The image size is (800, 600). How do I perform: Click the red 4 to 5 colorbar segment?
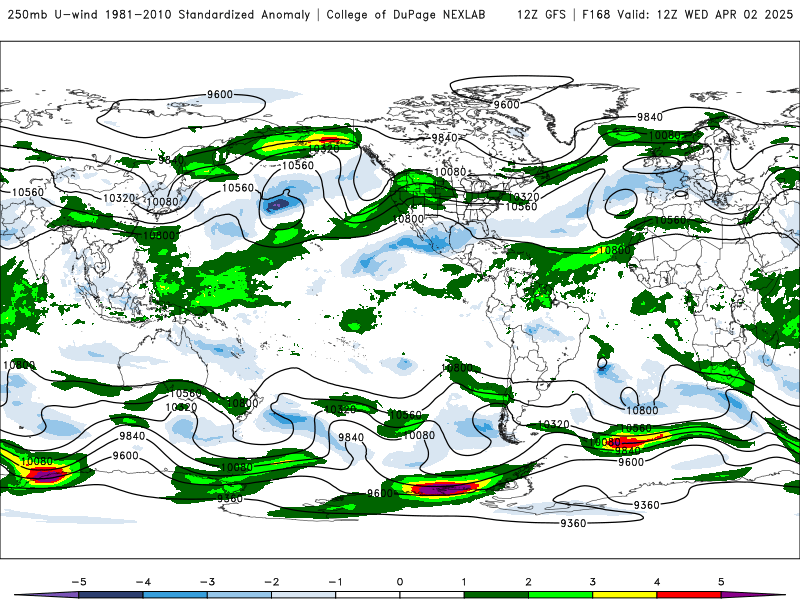click(x=689, y=595)
